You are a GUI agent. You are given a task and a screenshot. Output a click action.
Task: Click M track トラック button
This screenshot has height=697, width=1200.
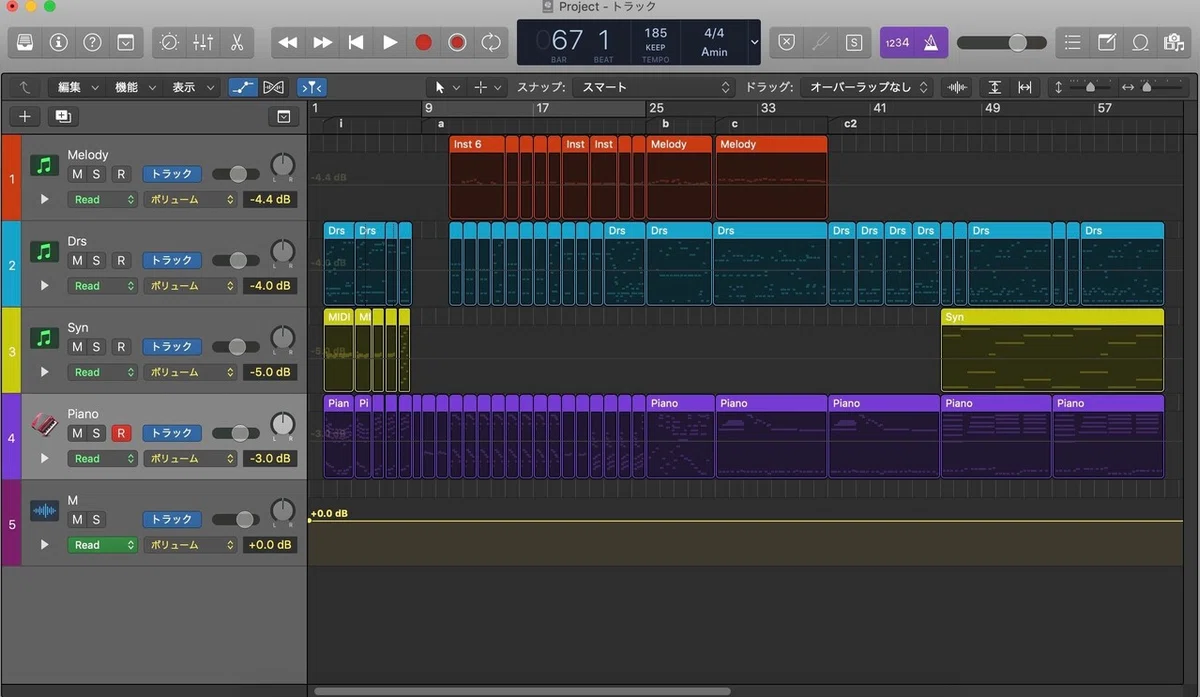pyautogui.click(x=172, y=520)
